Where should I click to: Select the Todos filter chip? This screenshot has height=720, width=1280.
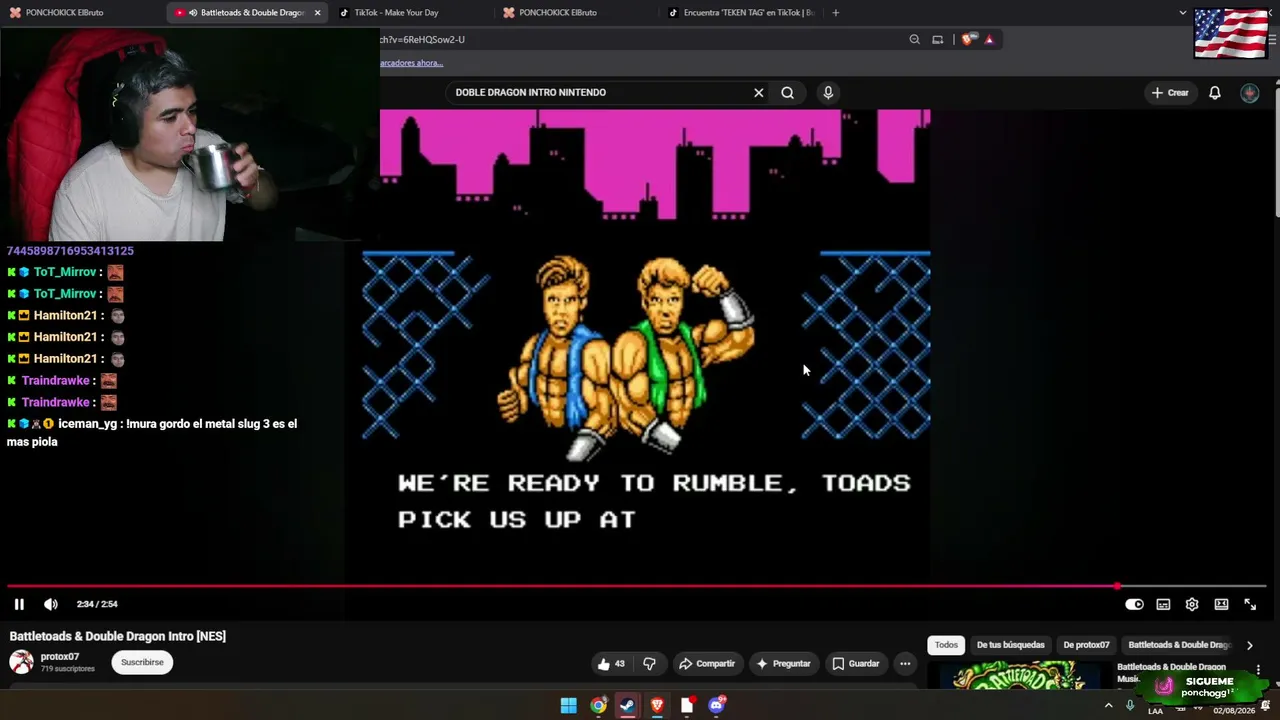point(946,645)
